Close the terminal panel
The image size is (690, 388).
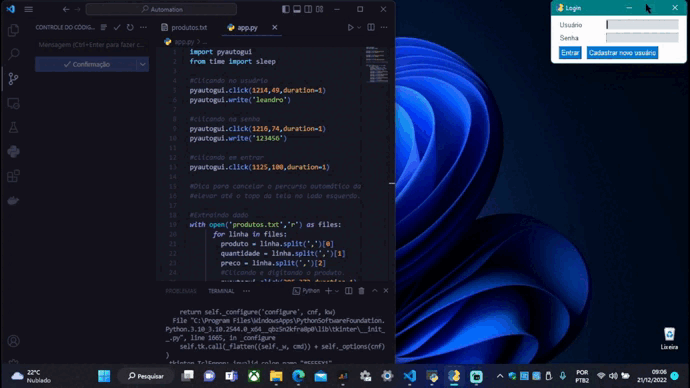click(386, 291)
